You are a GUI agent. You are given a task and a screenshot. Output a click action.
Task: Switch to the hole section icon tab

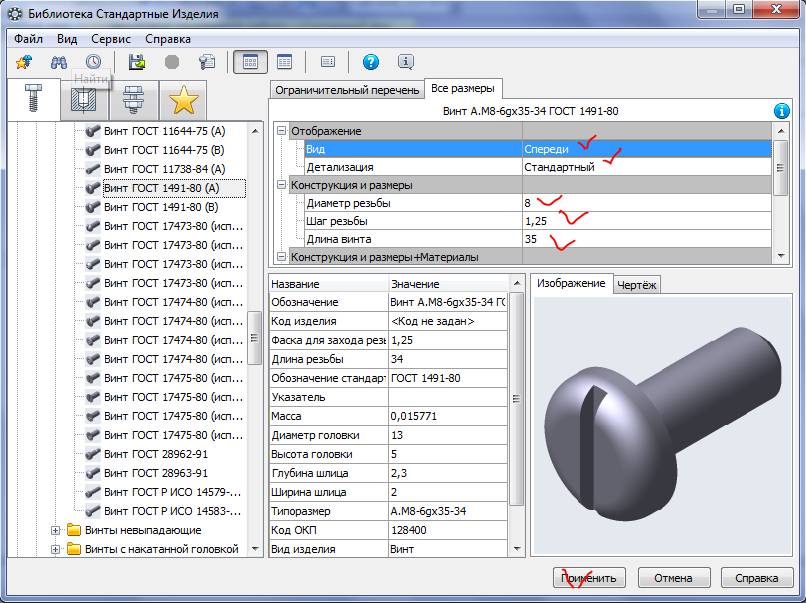[84, 100]
